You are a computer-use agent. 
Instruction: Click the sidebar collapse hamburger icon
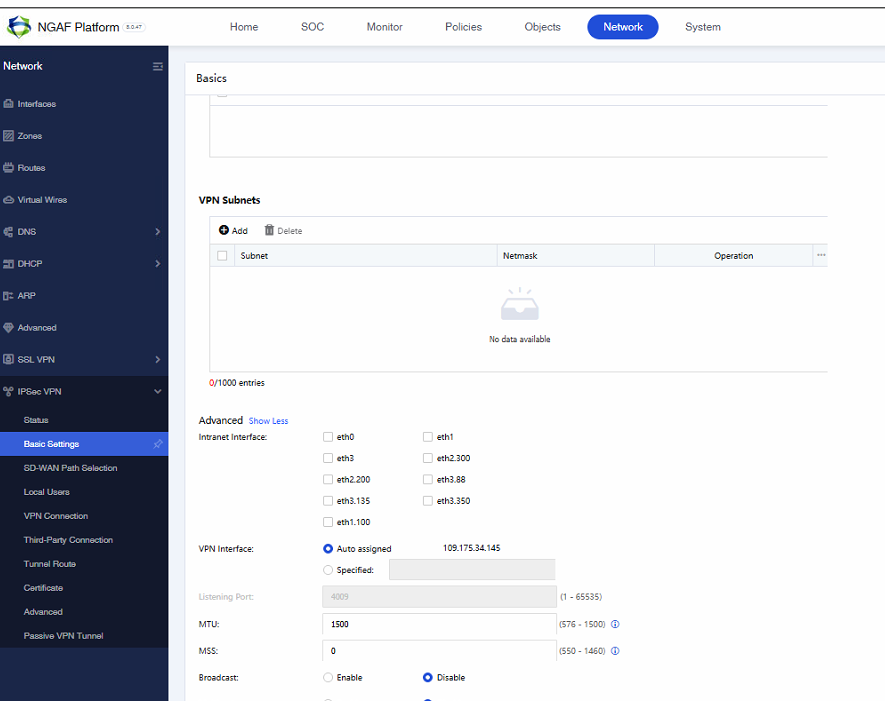point(157,67)
